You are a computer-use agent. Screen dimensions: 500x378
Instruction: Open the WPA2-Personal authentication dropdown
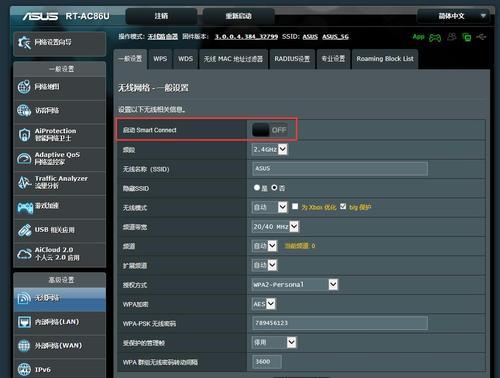tap(295, 285)
